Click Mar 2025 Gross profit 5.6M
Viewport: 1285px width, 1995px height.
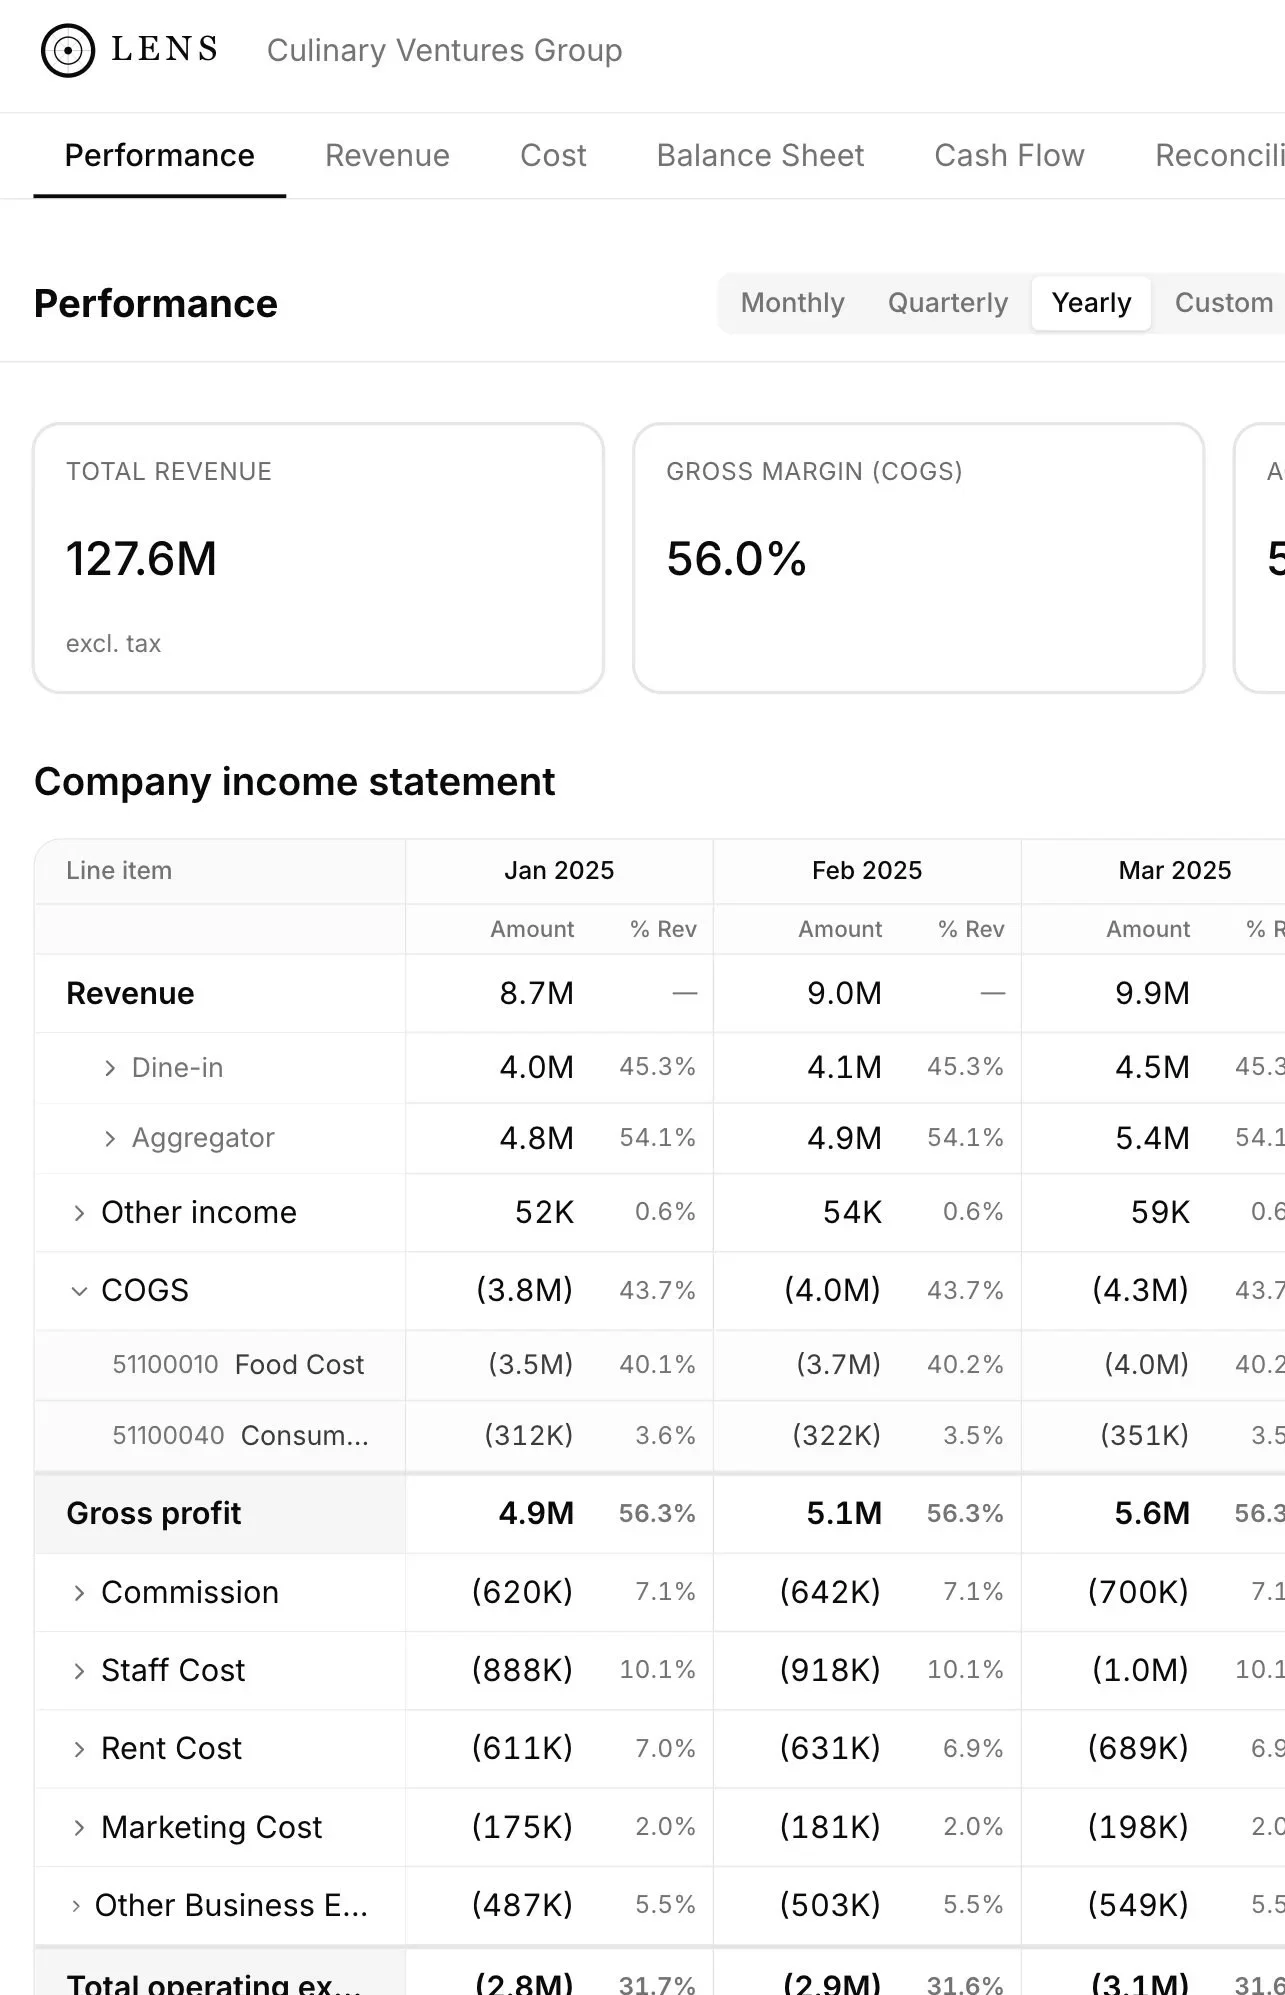click(x=1153, y=1514)
